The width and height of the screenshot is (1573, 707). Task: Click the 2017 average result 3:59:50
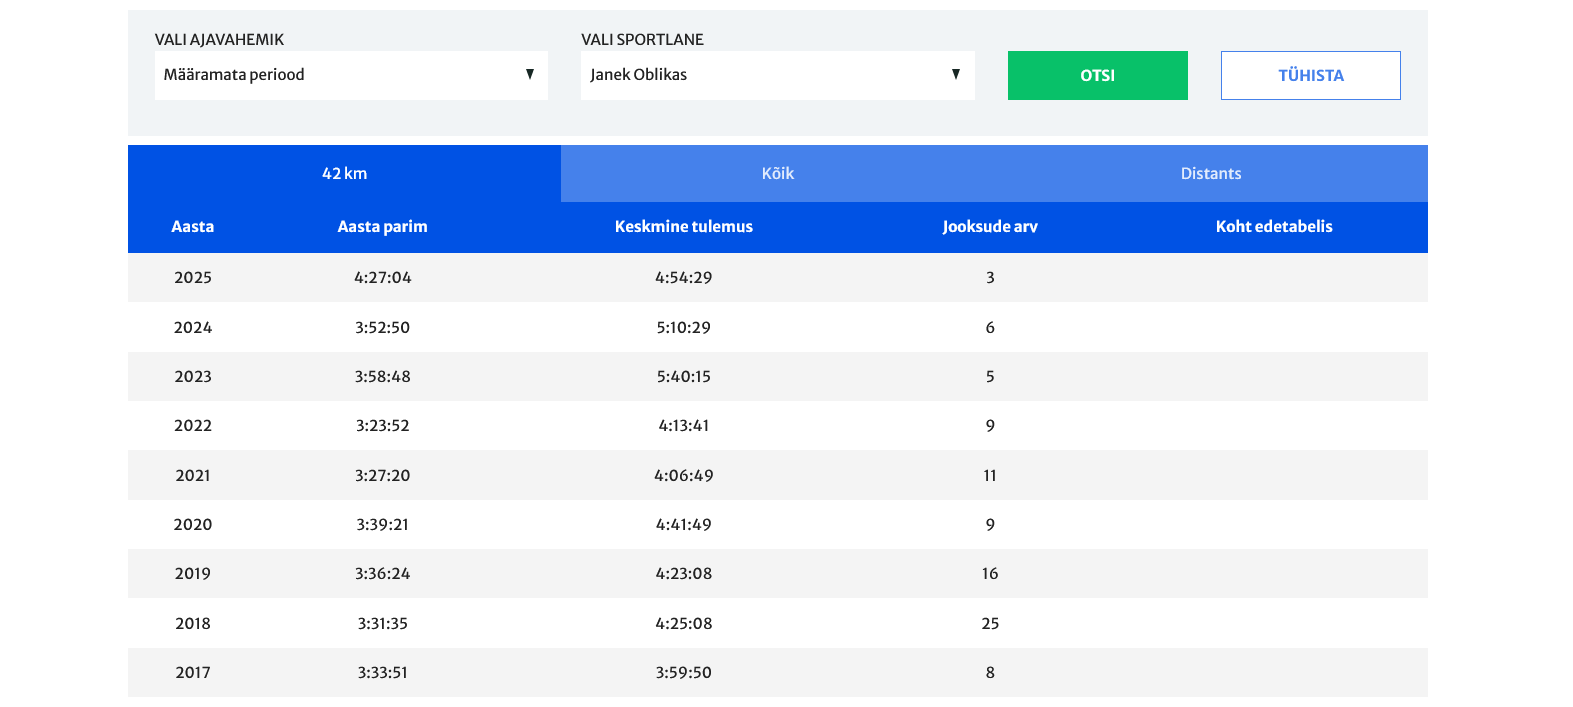point(683,673)
